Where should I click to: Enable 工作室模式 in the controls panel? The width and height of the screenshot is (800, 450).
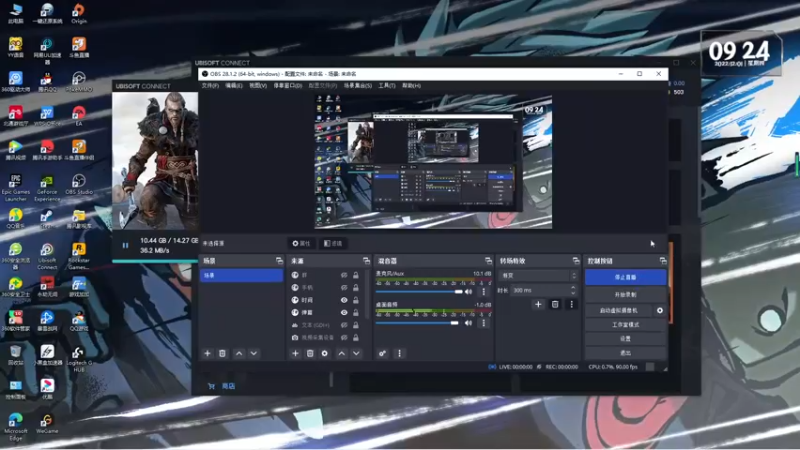pos(626,324)
